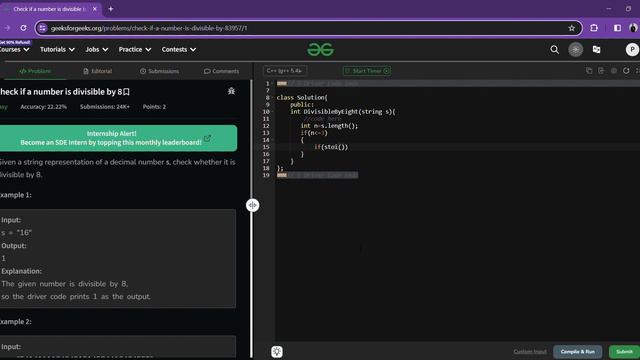Toggle editor theme with lightbulb icon
The height and width of the screenshot is (360, 640).
(277, 352)
